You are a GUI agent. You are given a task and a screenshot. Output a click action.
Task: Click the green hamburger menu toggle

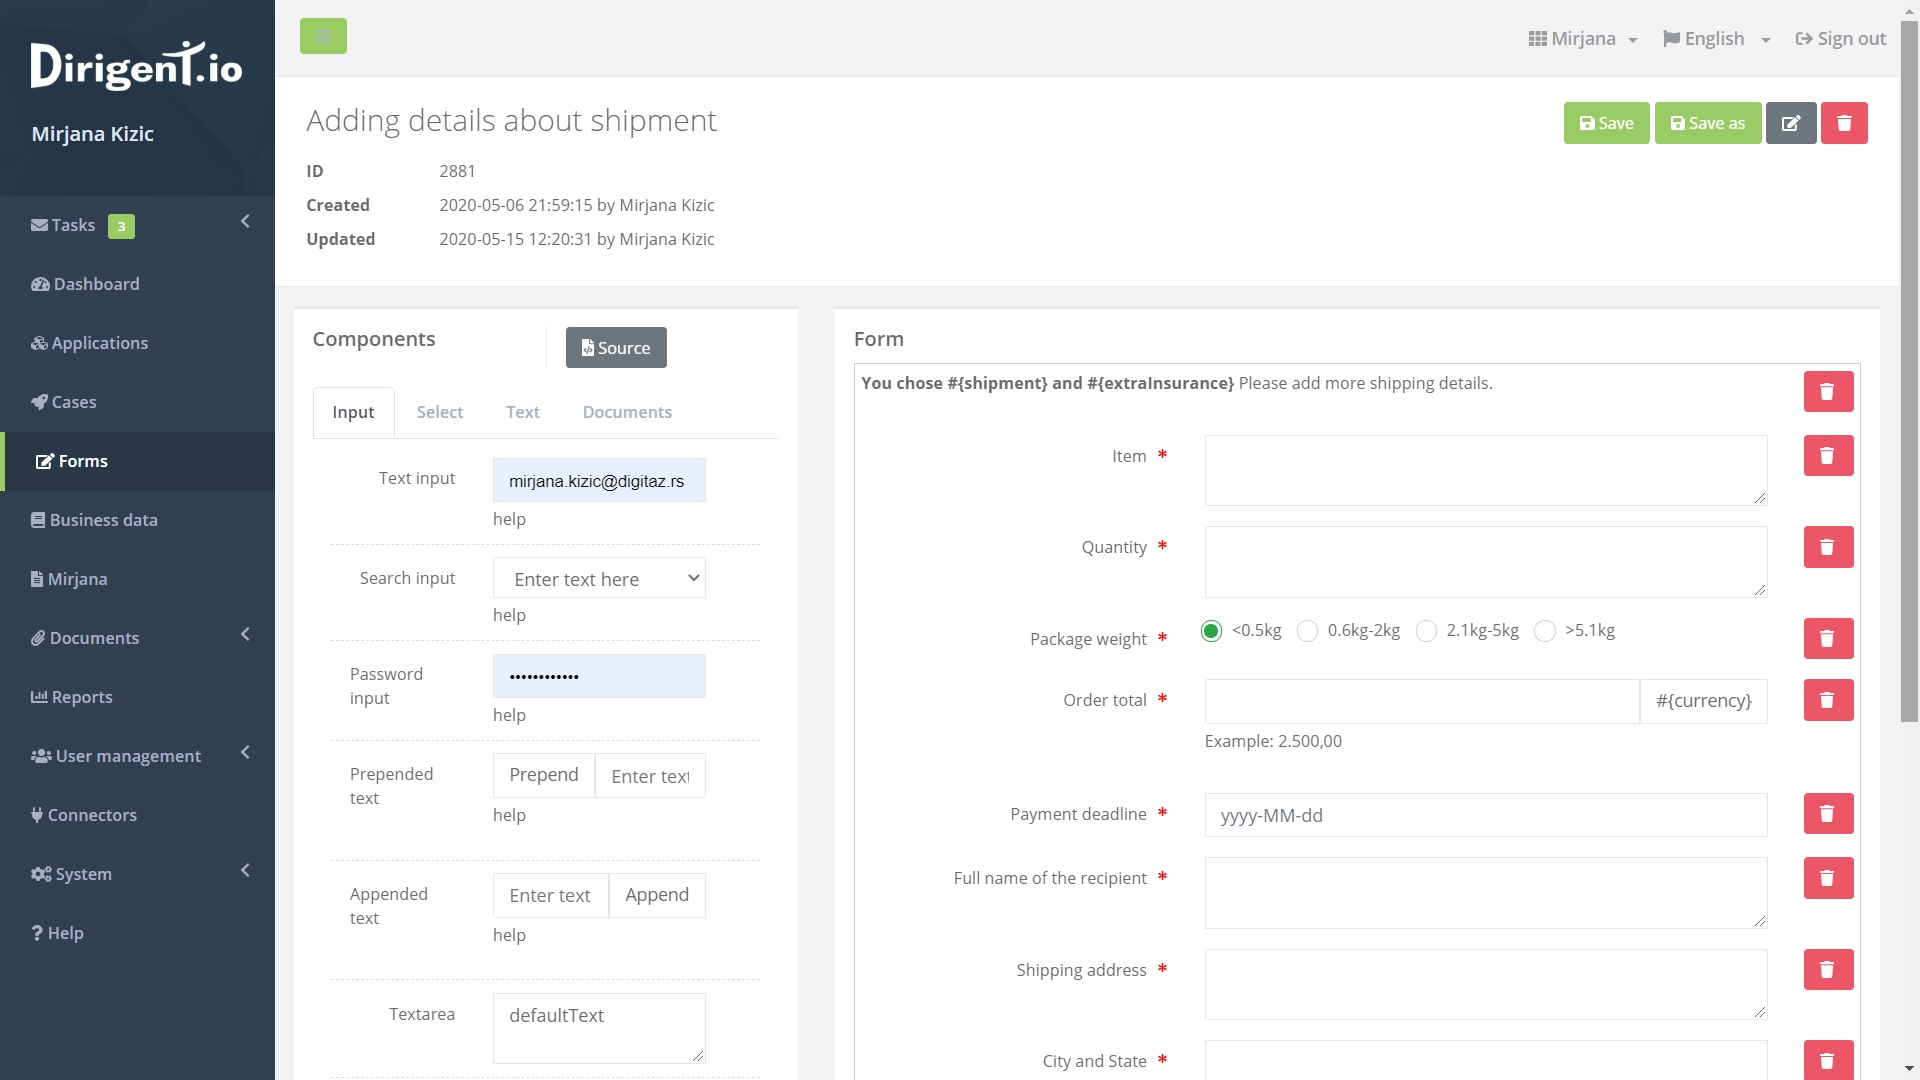coord(323,37)
